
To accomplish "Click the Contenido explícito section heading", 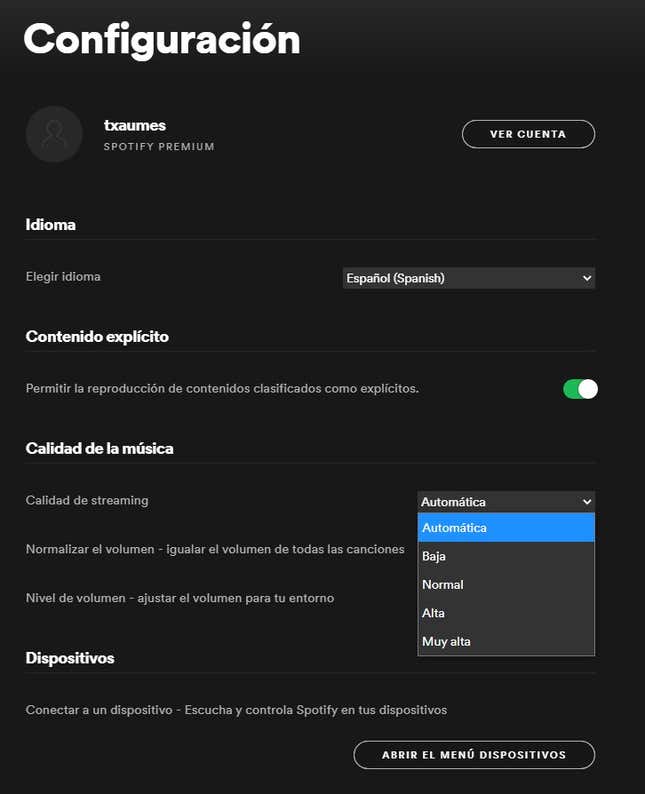I will 97,336.
